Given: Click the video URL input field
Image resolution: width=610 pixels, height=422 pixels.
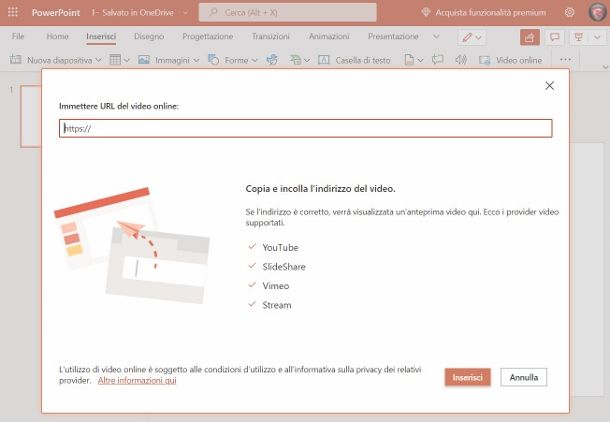Looking at the screenshot, I should click(305, 128).
